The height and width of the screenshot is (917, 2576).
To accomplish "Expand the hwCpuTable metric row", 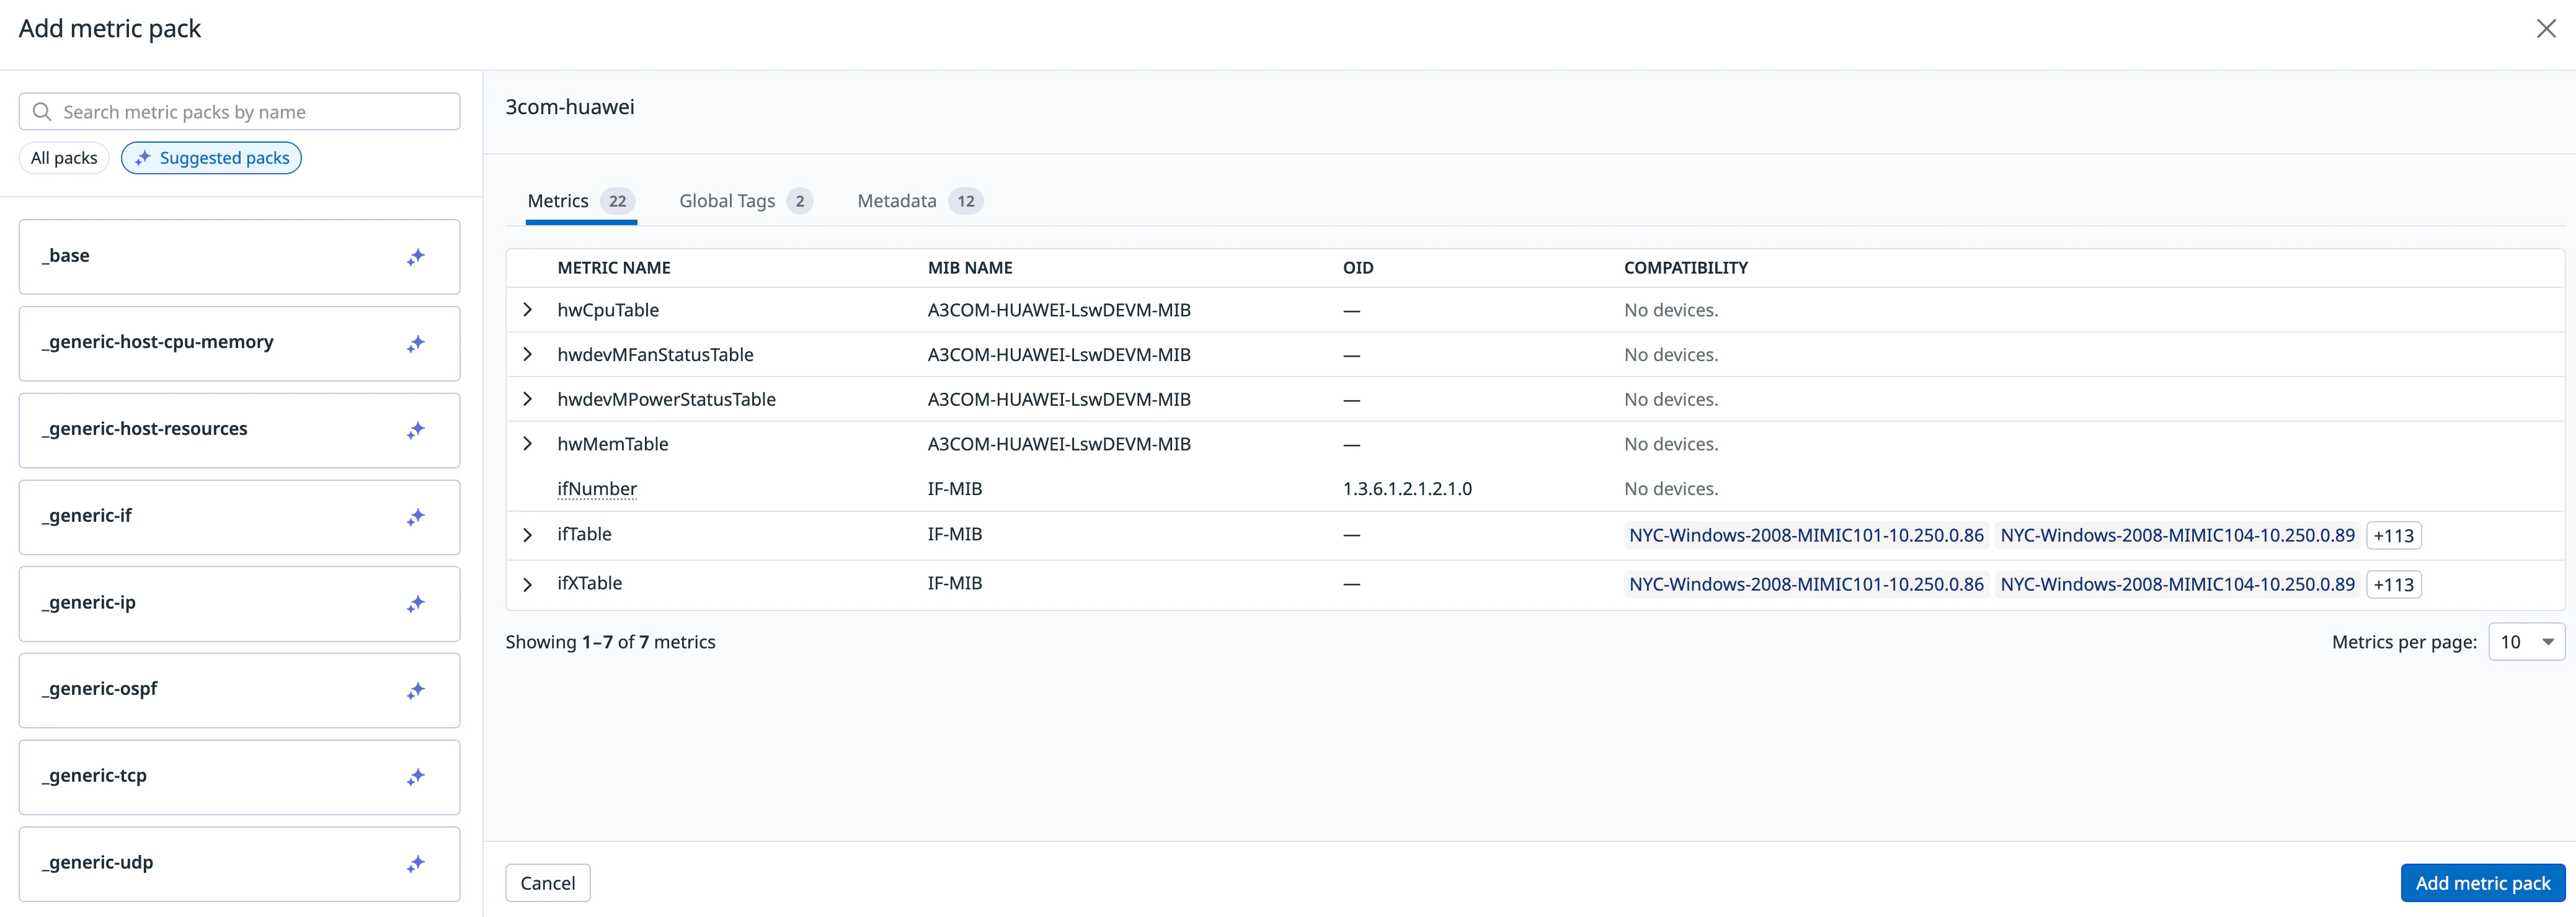I will pyautogui.click(x=528, y=310).
